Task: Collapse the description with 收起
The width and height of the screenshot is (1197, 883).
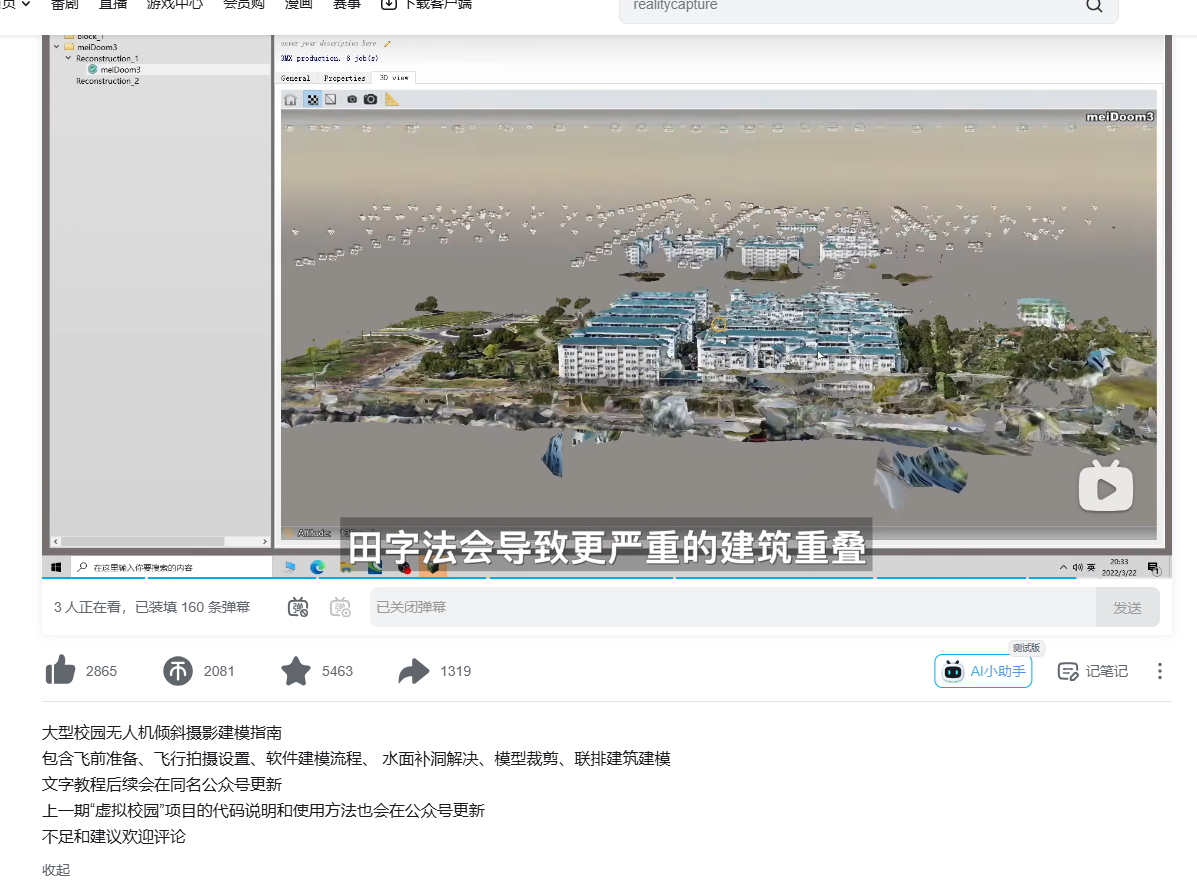Action: [x=56, y=869]
